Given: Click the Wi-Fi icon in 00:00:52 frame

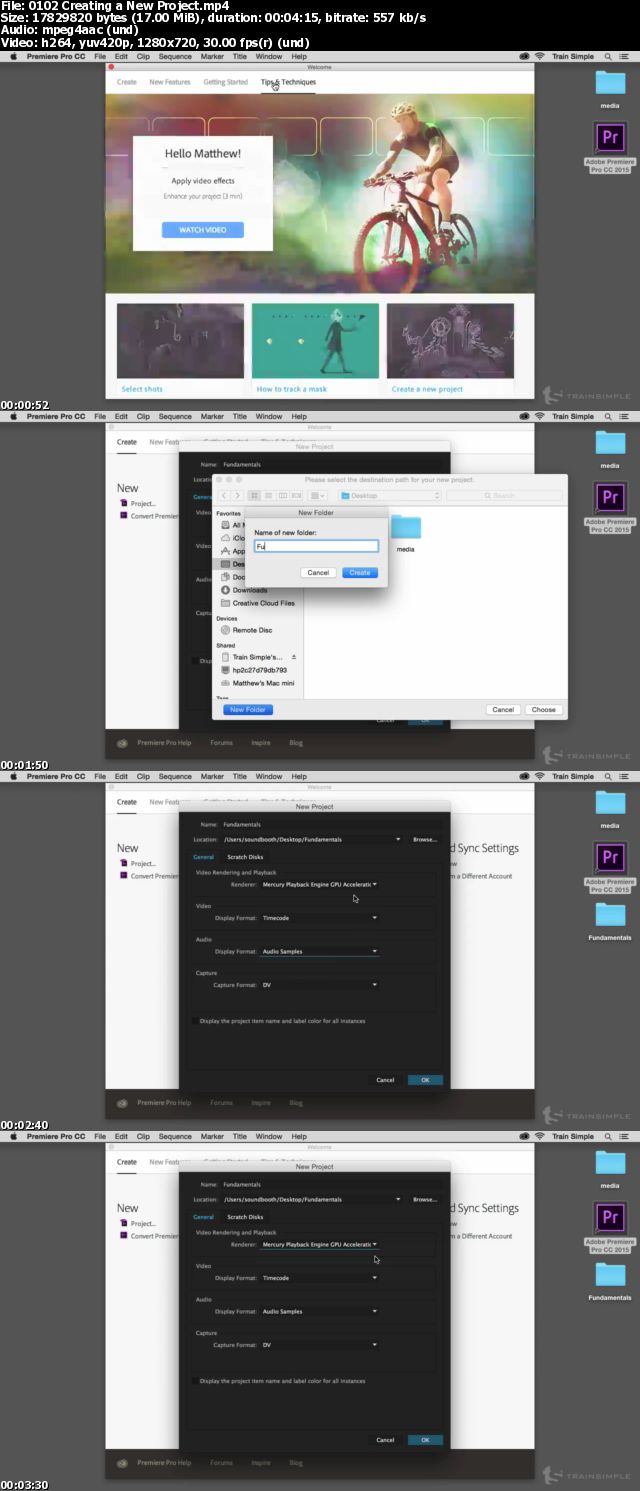Looking at the screenshot, I should pos(540,56).
